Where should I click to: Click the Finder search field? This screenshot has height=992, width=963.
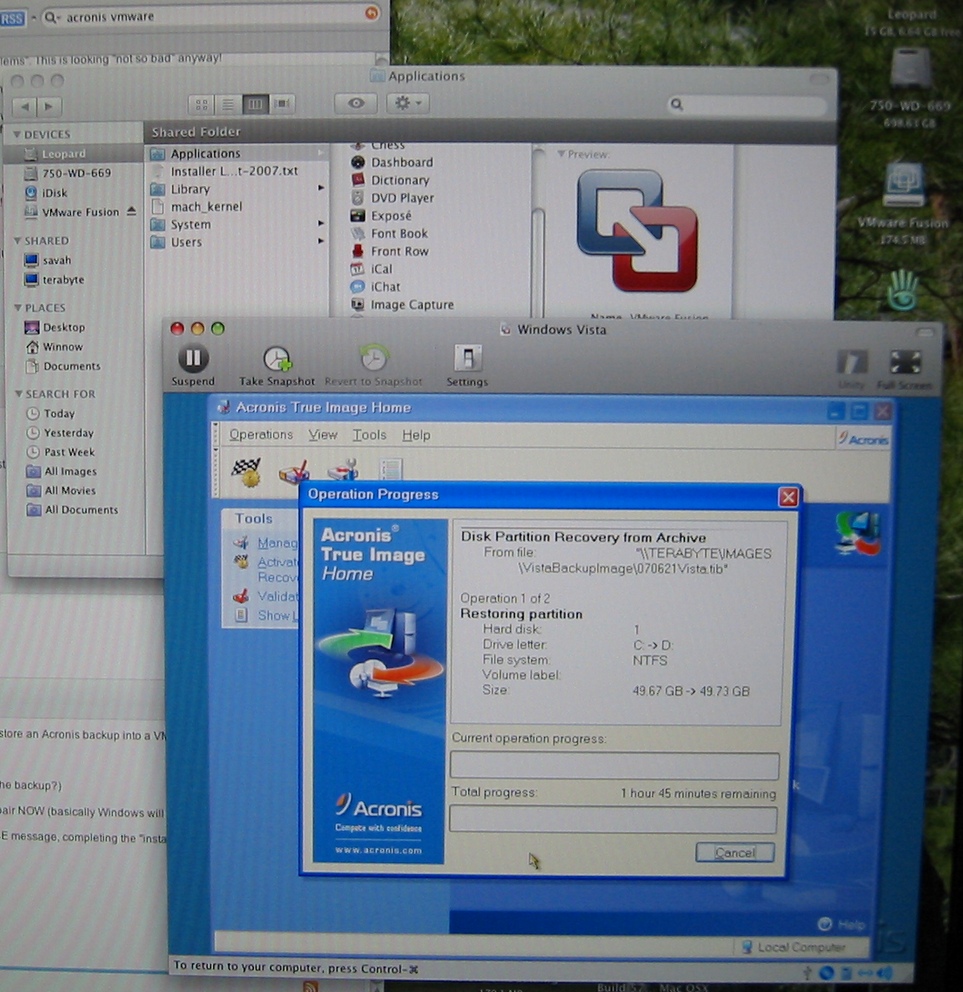747,104
